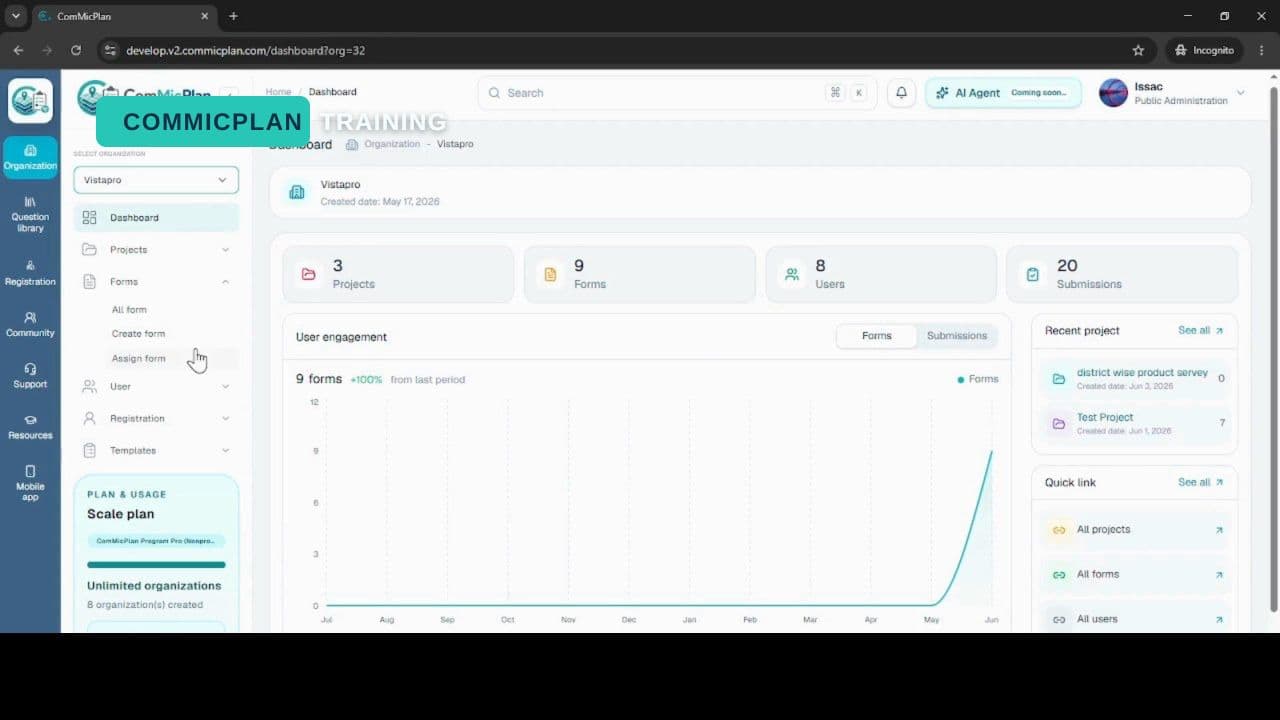Click '8 organization(s) created' text

coord(145,605)
